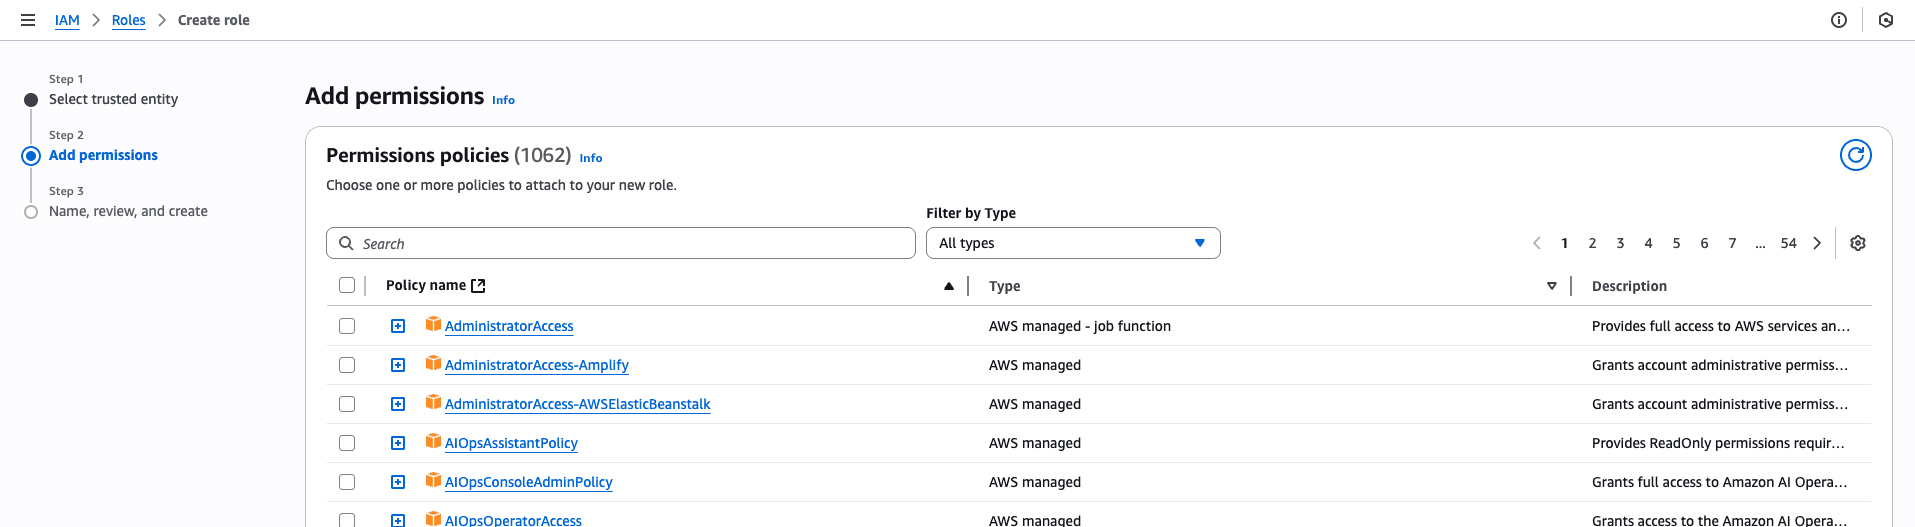
Task: Click the info circle icon in top bar
Action: 1838,20
